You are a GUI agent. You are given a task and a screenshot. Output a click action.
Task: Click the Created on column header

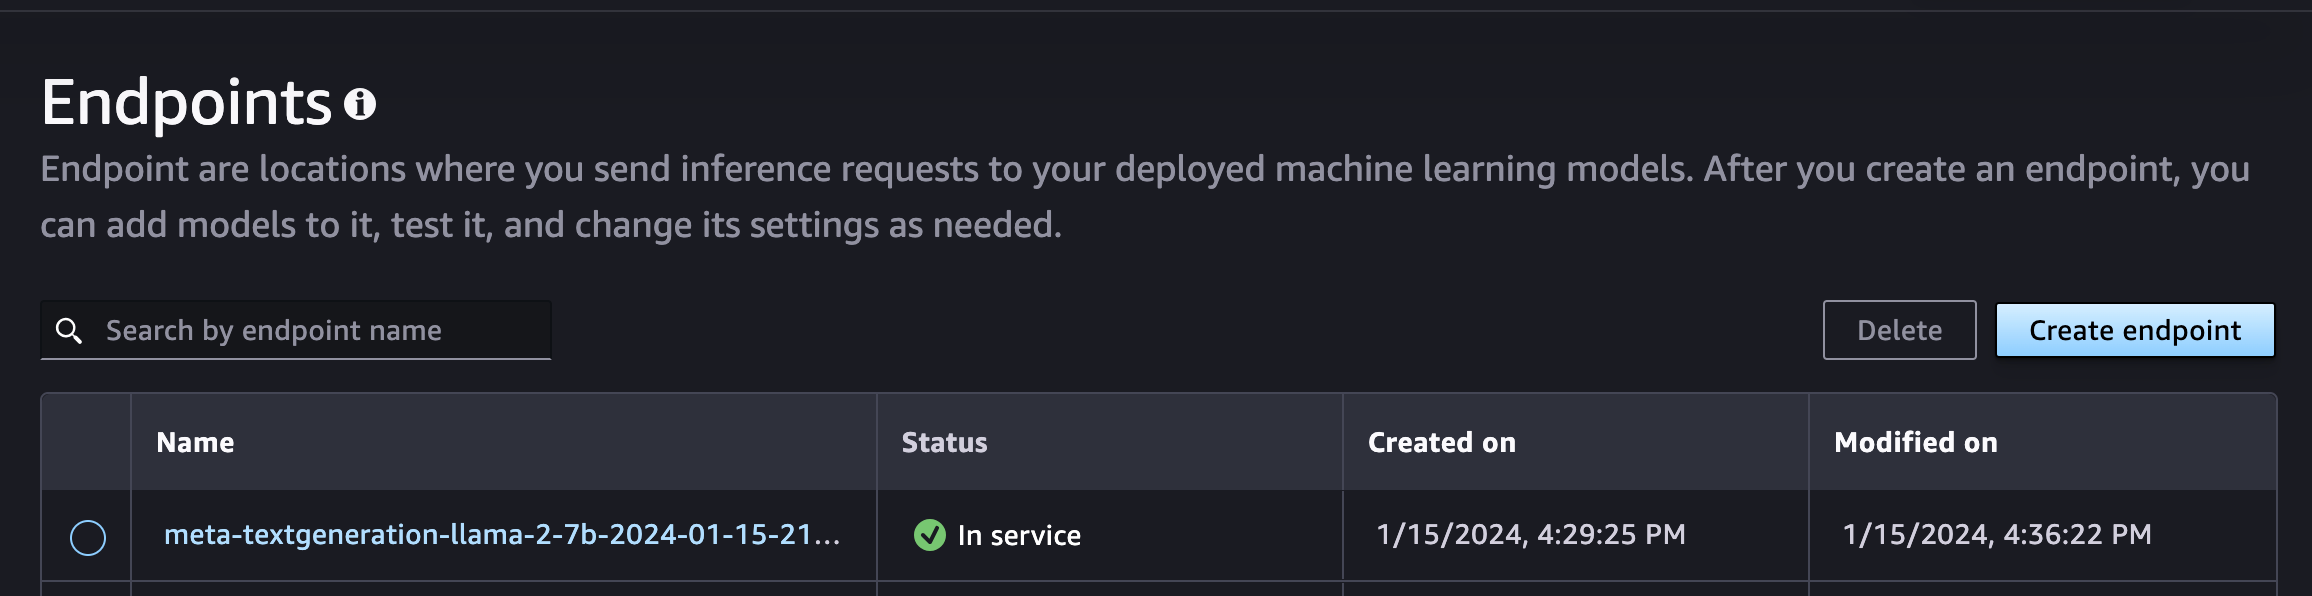pyautogui.click(x=1441, y=443)
